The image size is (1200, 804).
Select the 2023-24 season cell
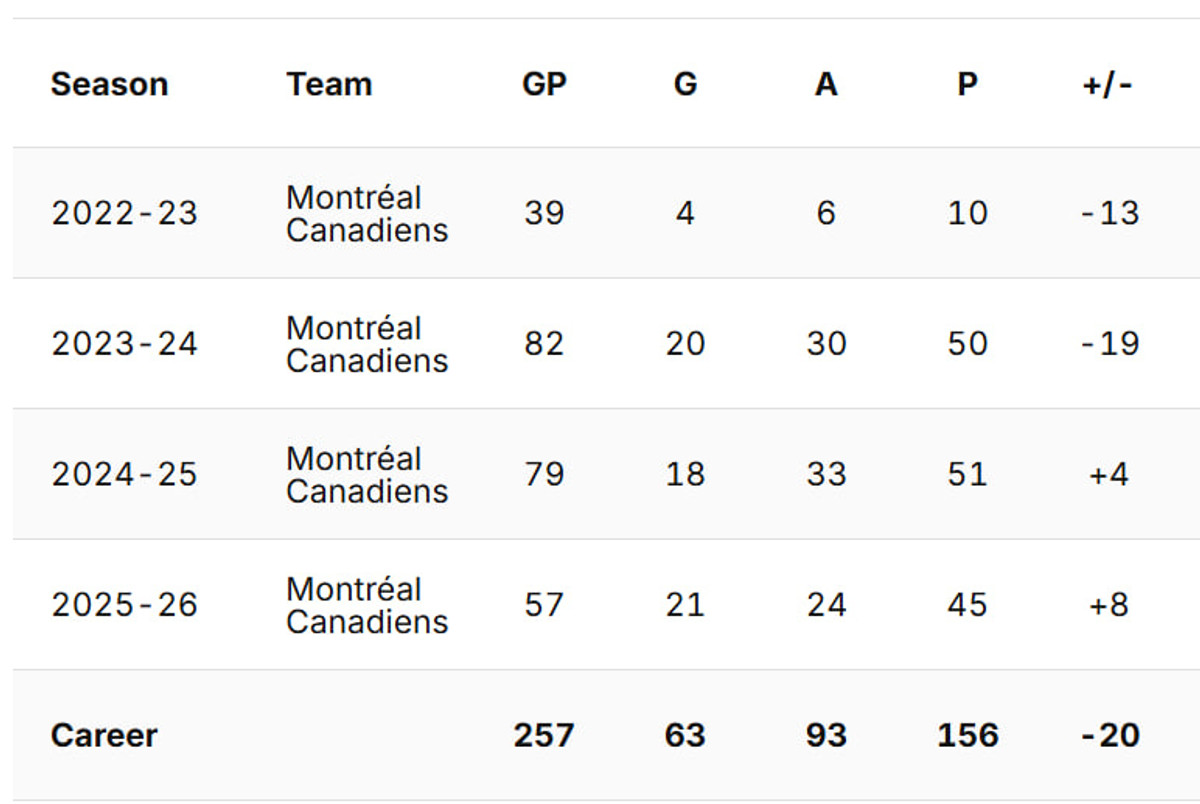(125, 344)
